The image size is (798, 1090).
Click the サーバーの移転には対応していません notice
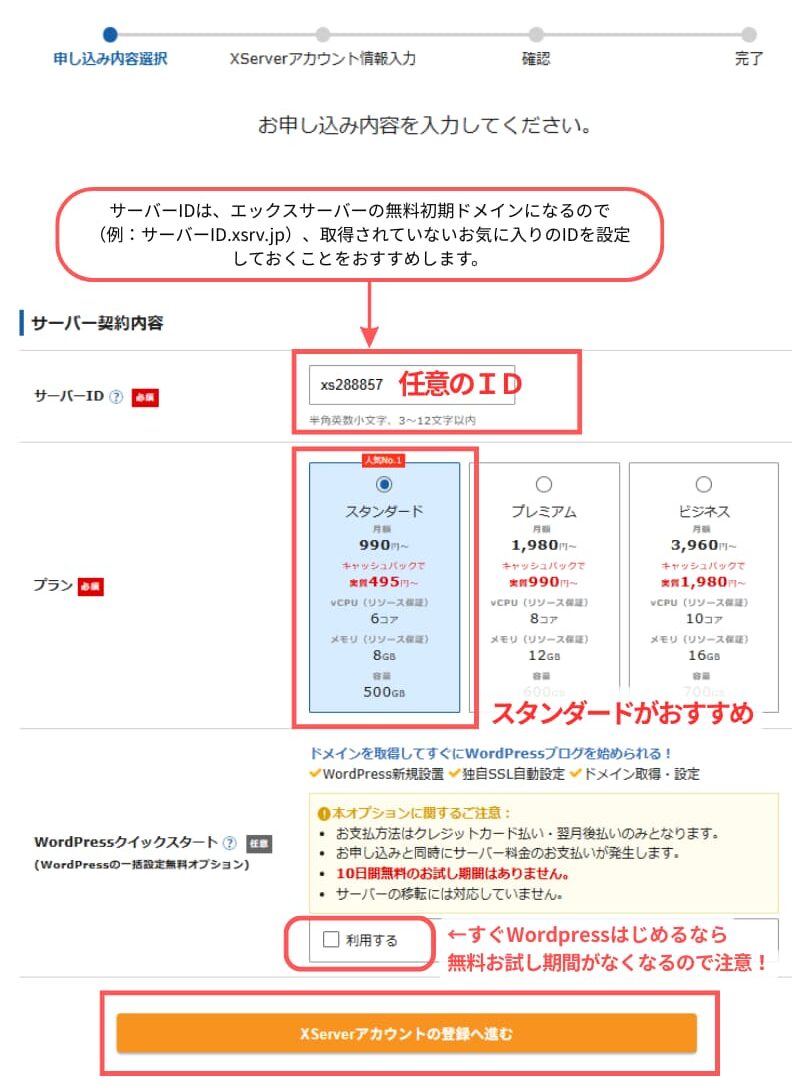coord(450,895)
